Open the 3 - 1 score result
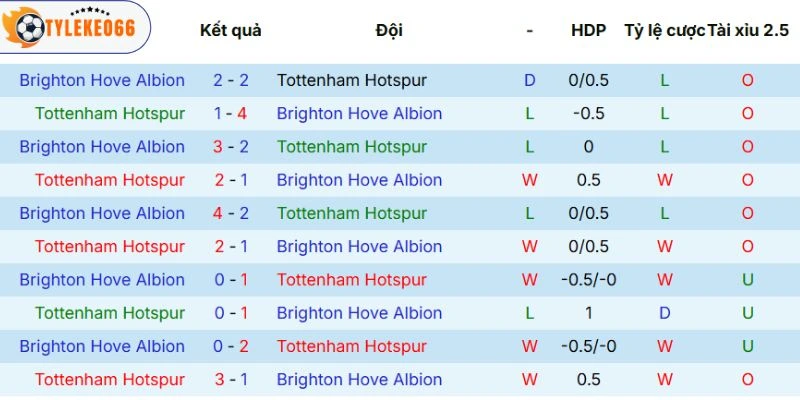The image size is (800, 400). [230, 379]
